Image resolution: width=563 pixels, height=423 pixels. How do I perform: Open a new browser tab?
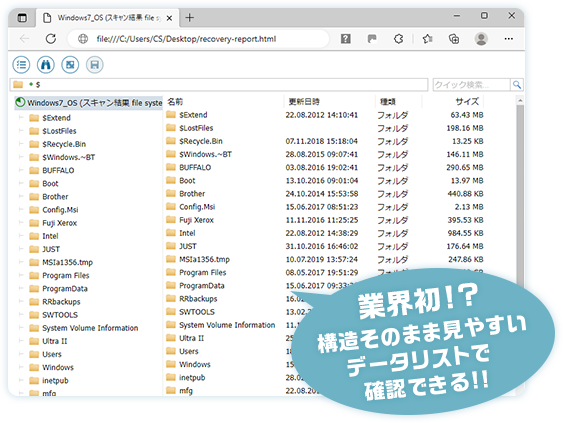click(x=190, y=17)
